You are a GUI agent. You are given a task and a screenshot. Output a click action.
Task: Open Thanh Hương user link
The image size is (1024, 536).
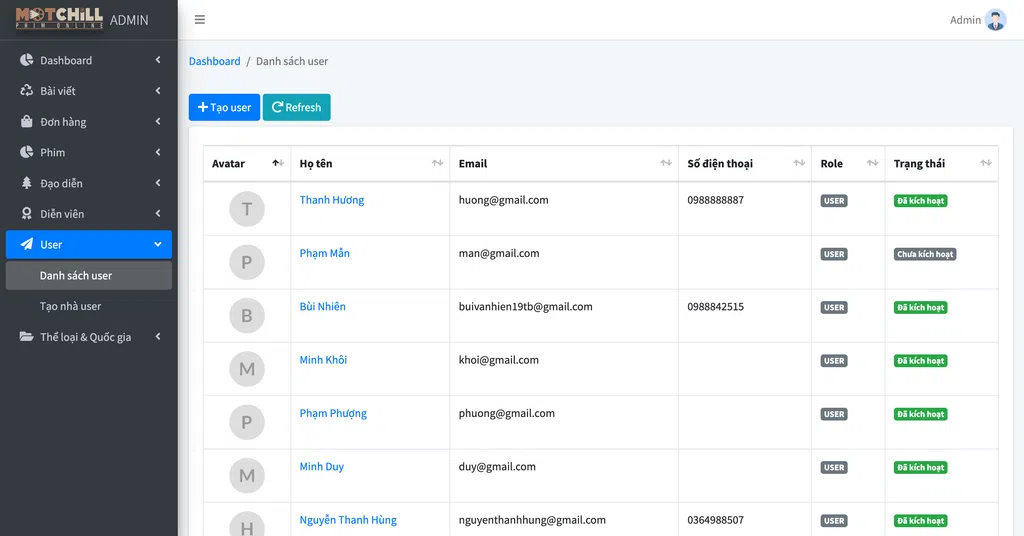(332, 200)
